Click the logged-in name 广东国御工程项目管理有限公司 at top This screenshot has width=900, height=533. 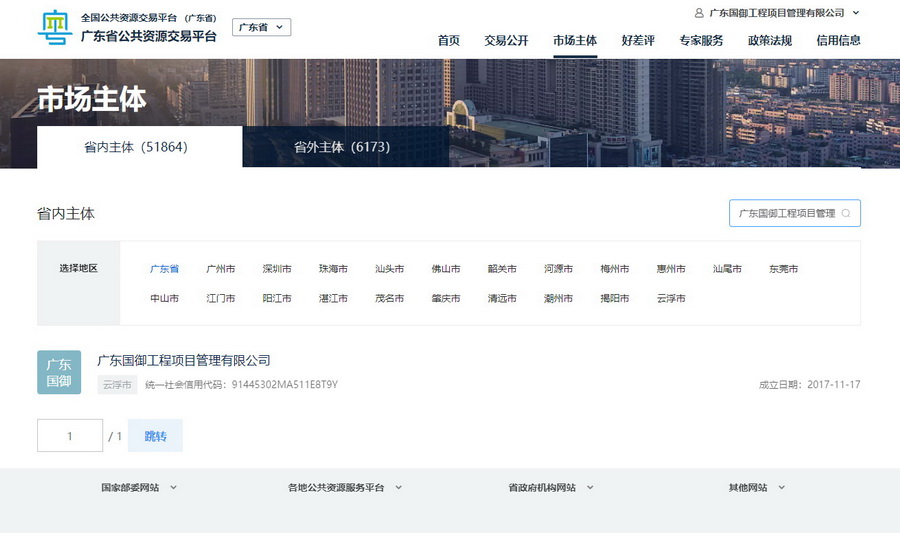[777, 13]
